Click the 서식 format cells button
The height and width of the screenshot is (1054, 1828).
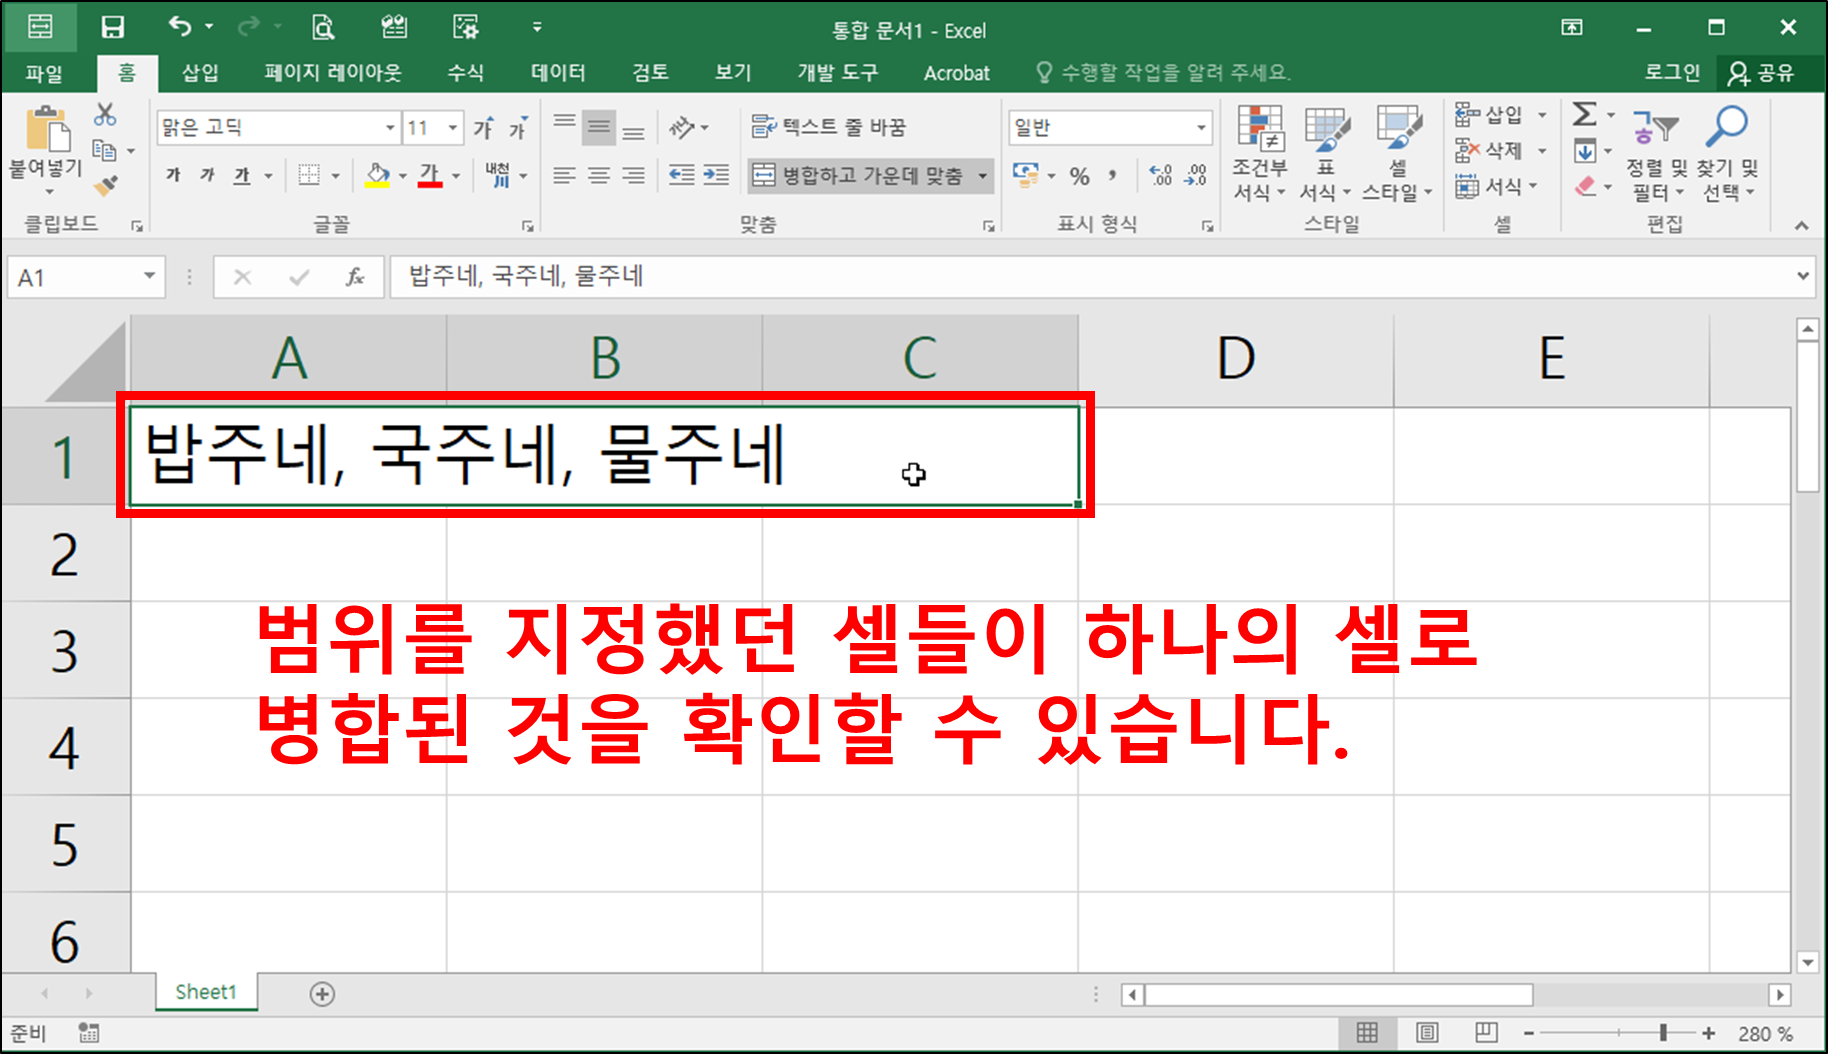coord(1489,186)
